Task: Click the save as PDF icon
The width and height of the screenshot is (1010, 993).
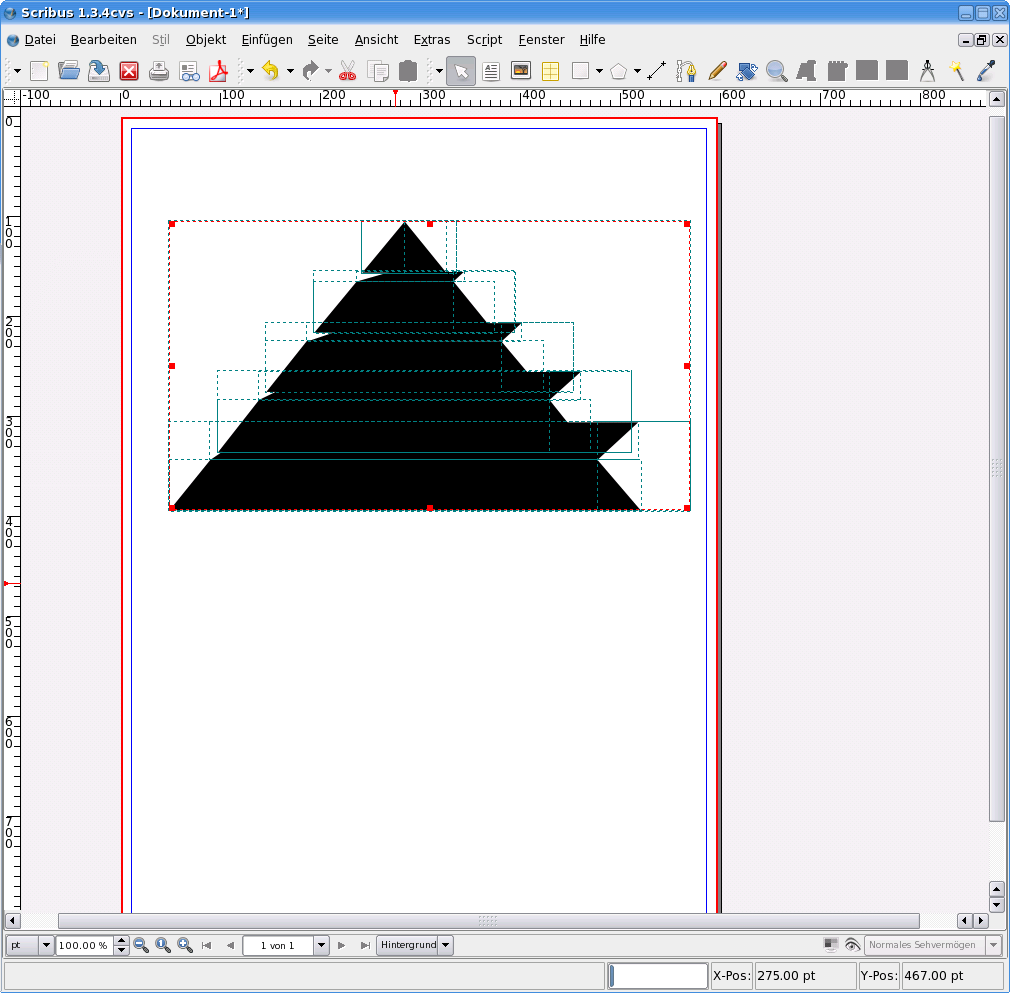Action: coord(219,71)
